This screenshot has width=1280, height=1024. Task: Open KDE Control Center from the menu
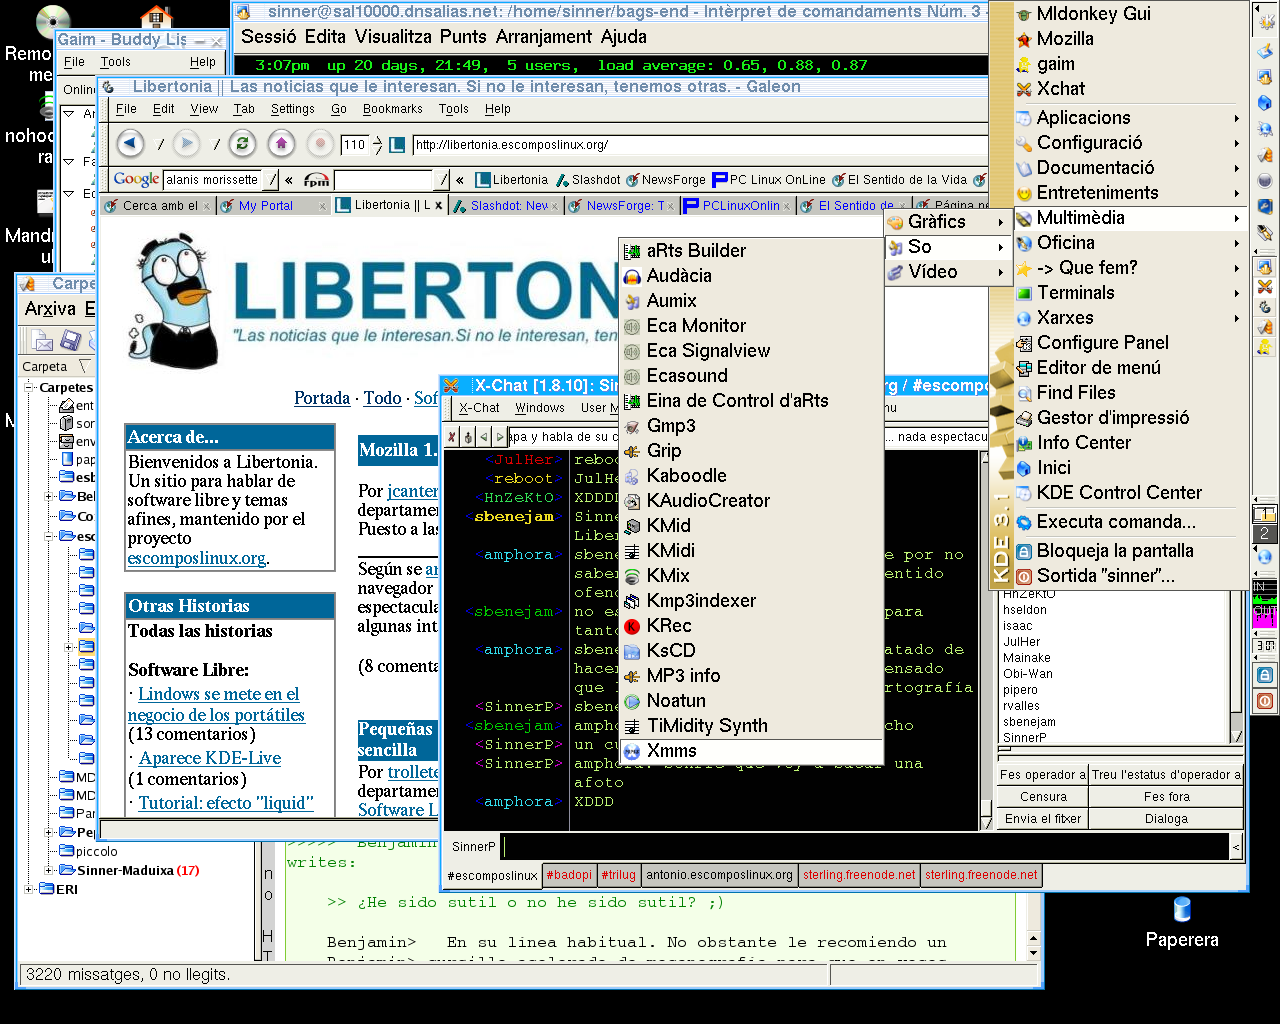tap(1130, 493)
